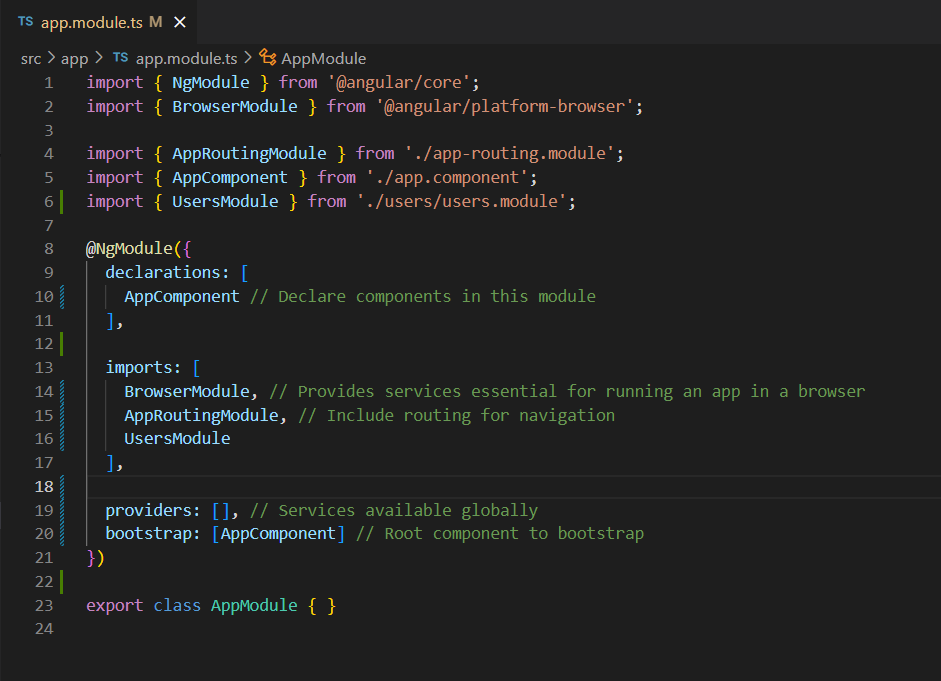The height and width of the screenshot is (681, 941).
Task: Click "app" in the breadcrumb path
Action: click(74, 58)
